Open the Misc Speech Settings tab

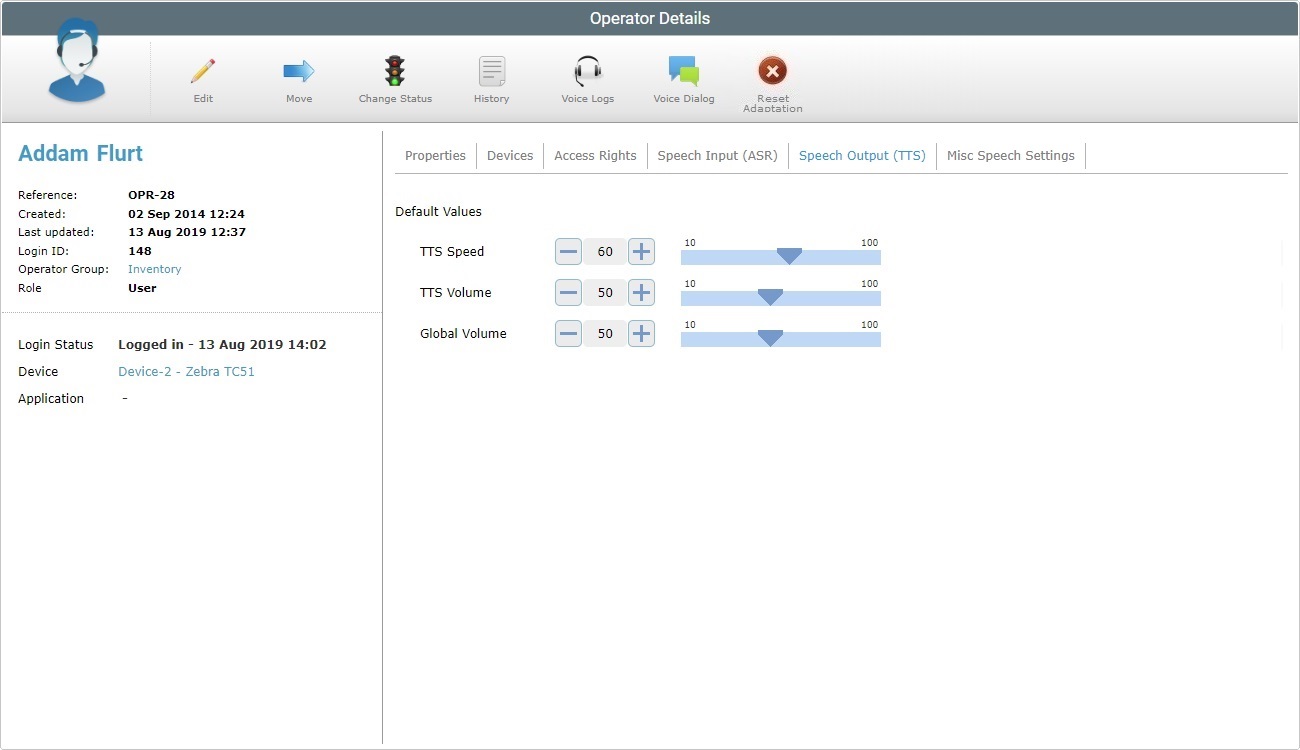[x=1010, y=155]
